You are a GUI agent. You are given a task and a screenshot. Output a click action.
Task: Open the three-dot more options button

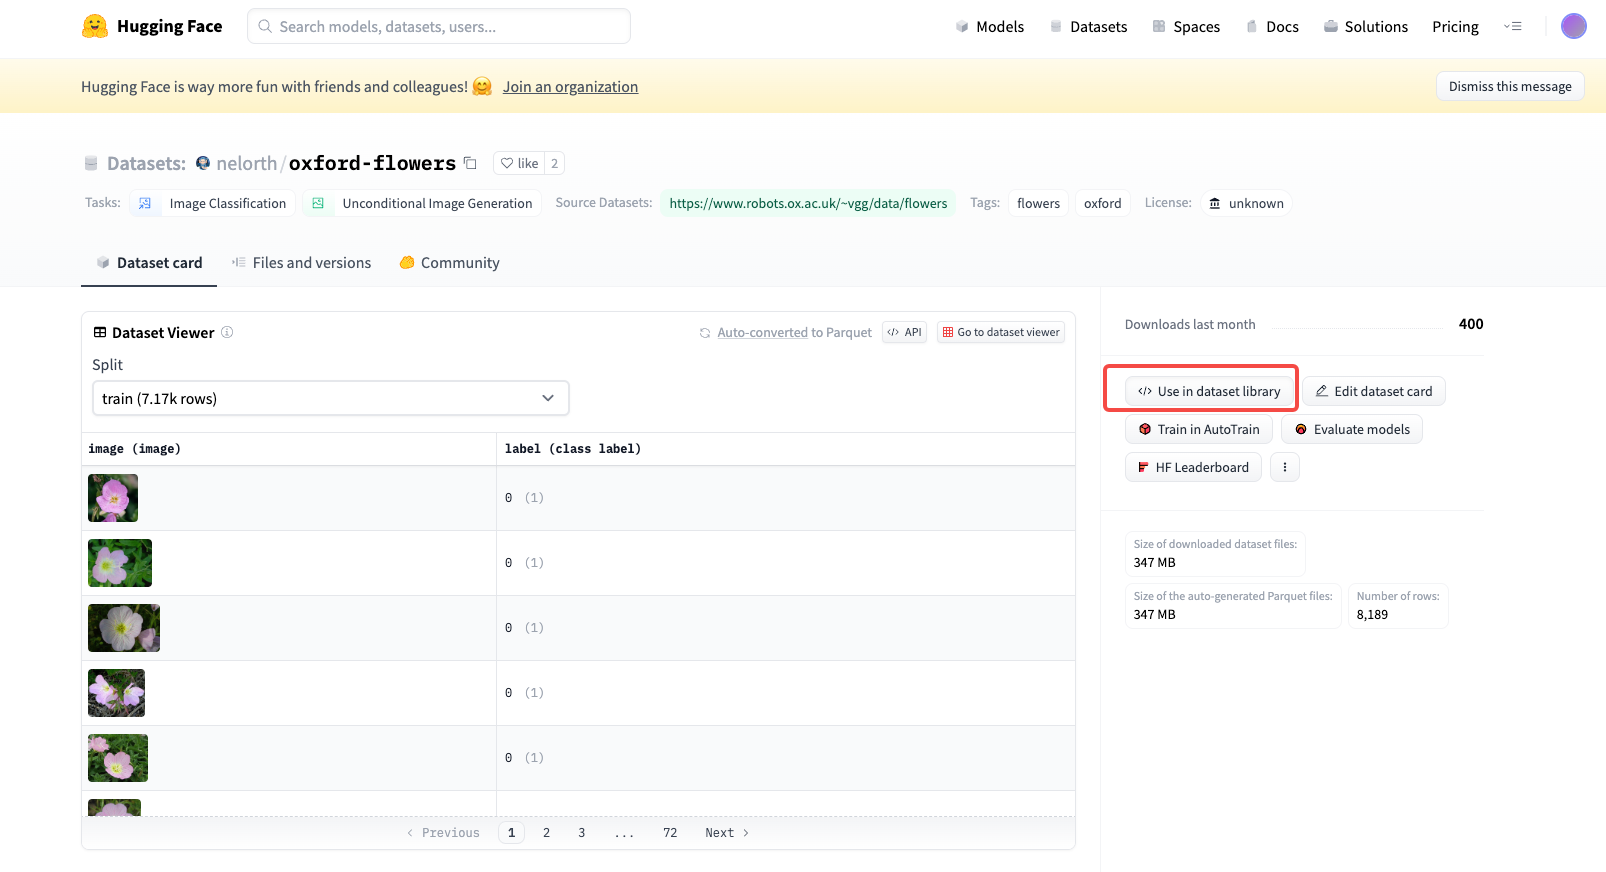click(x=1284, y=467)
